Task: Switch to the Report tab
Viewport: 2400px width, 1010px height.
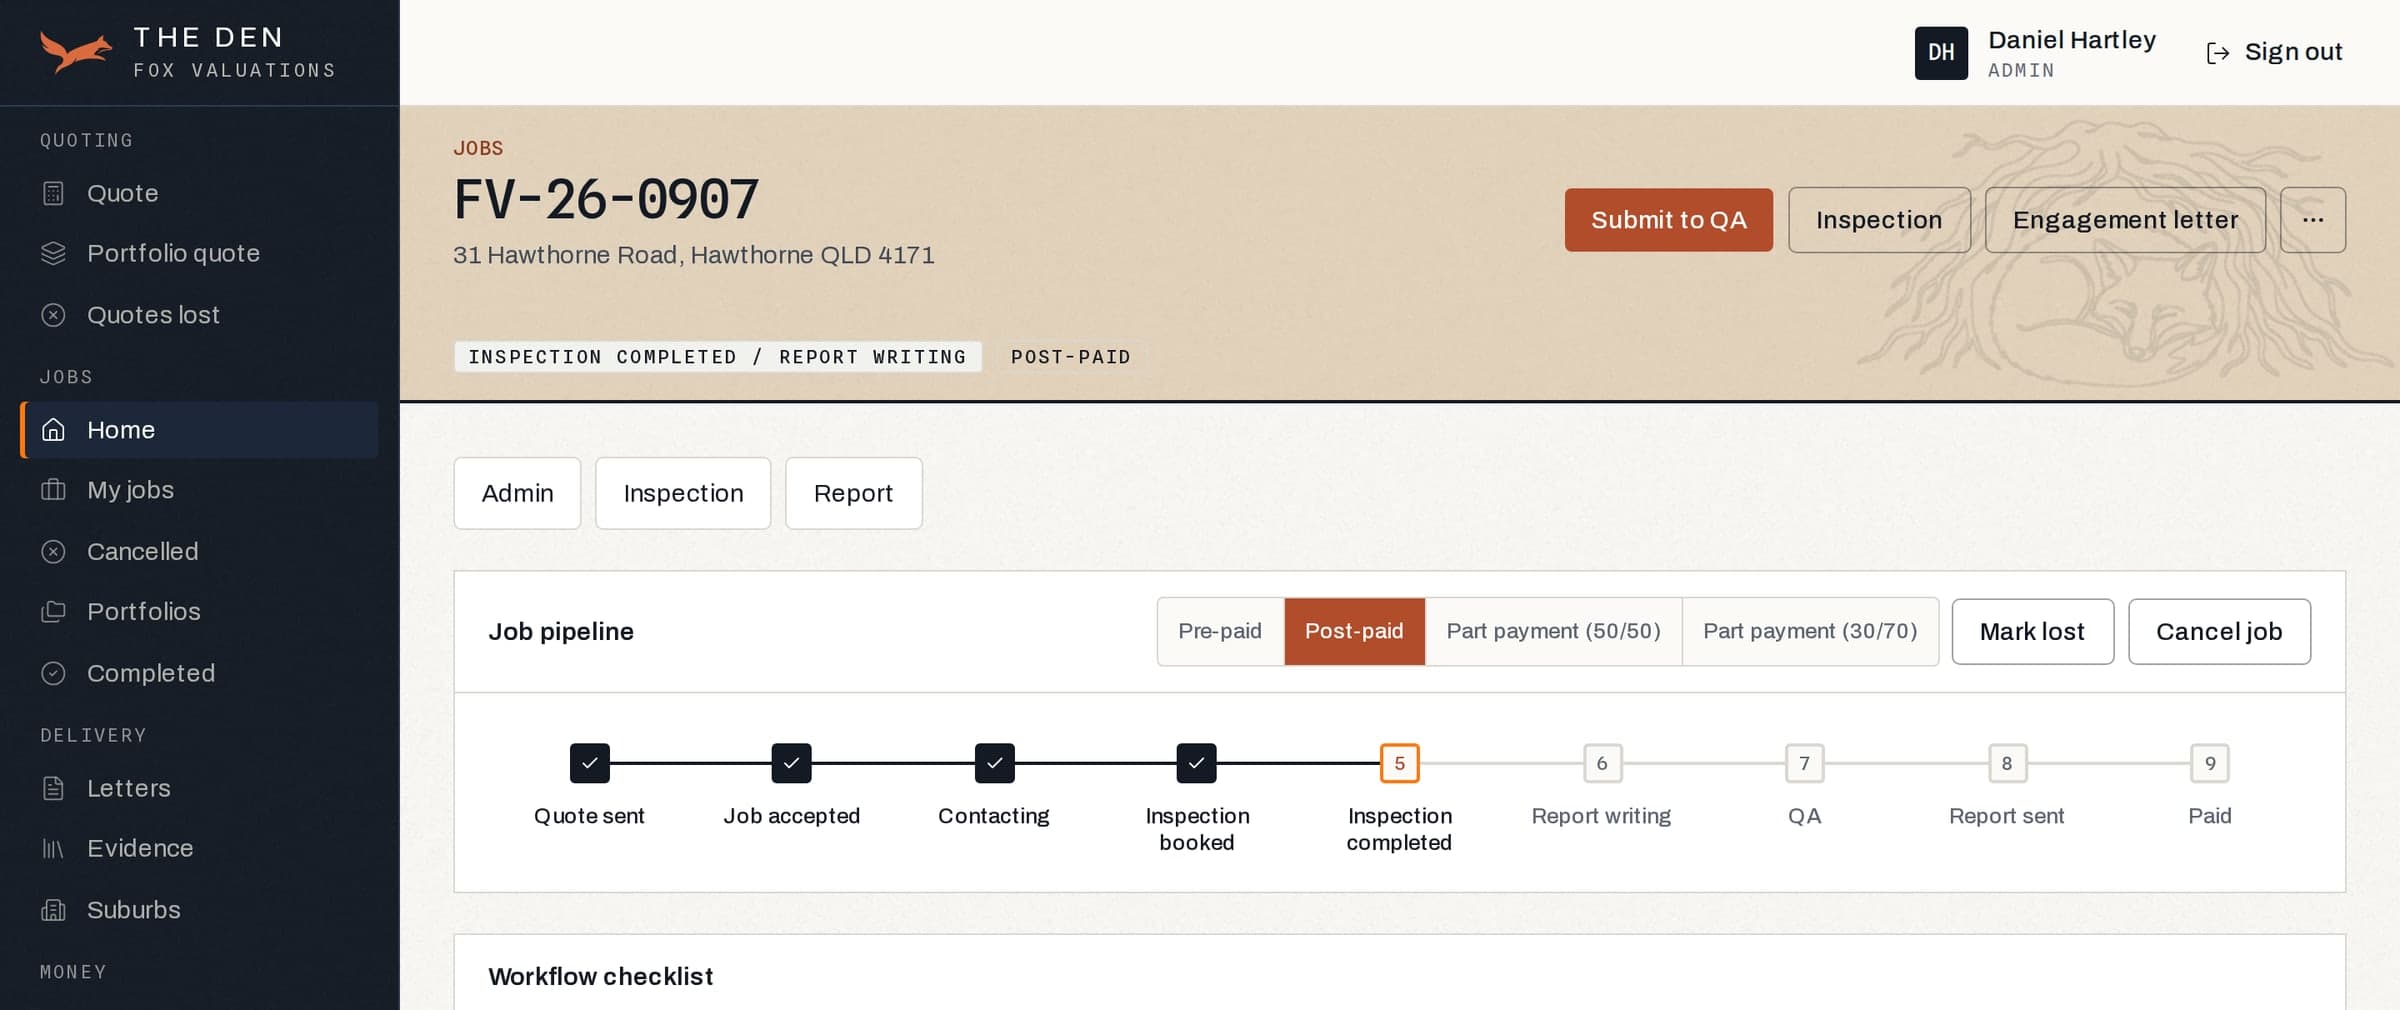Action: pos(853,493)
